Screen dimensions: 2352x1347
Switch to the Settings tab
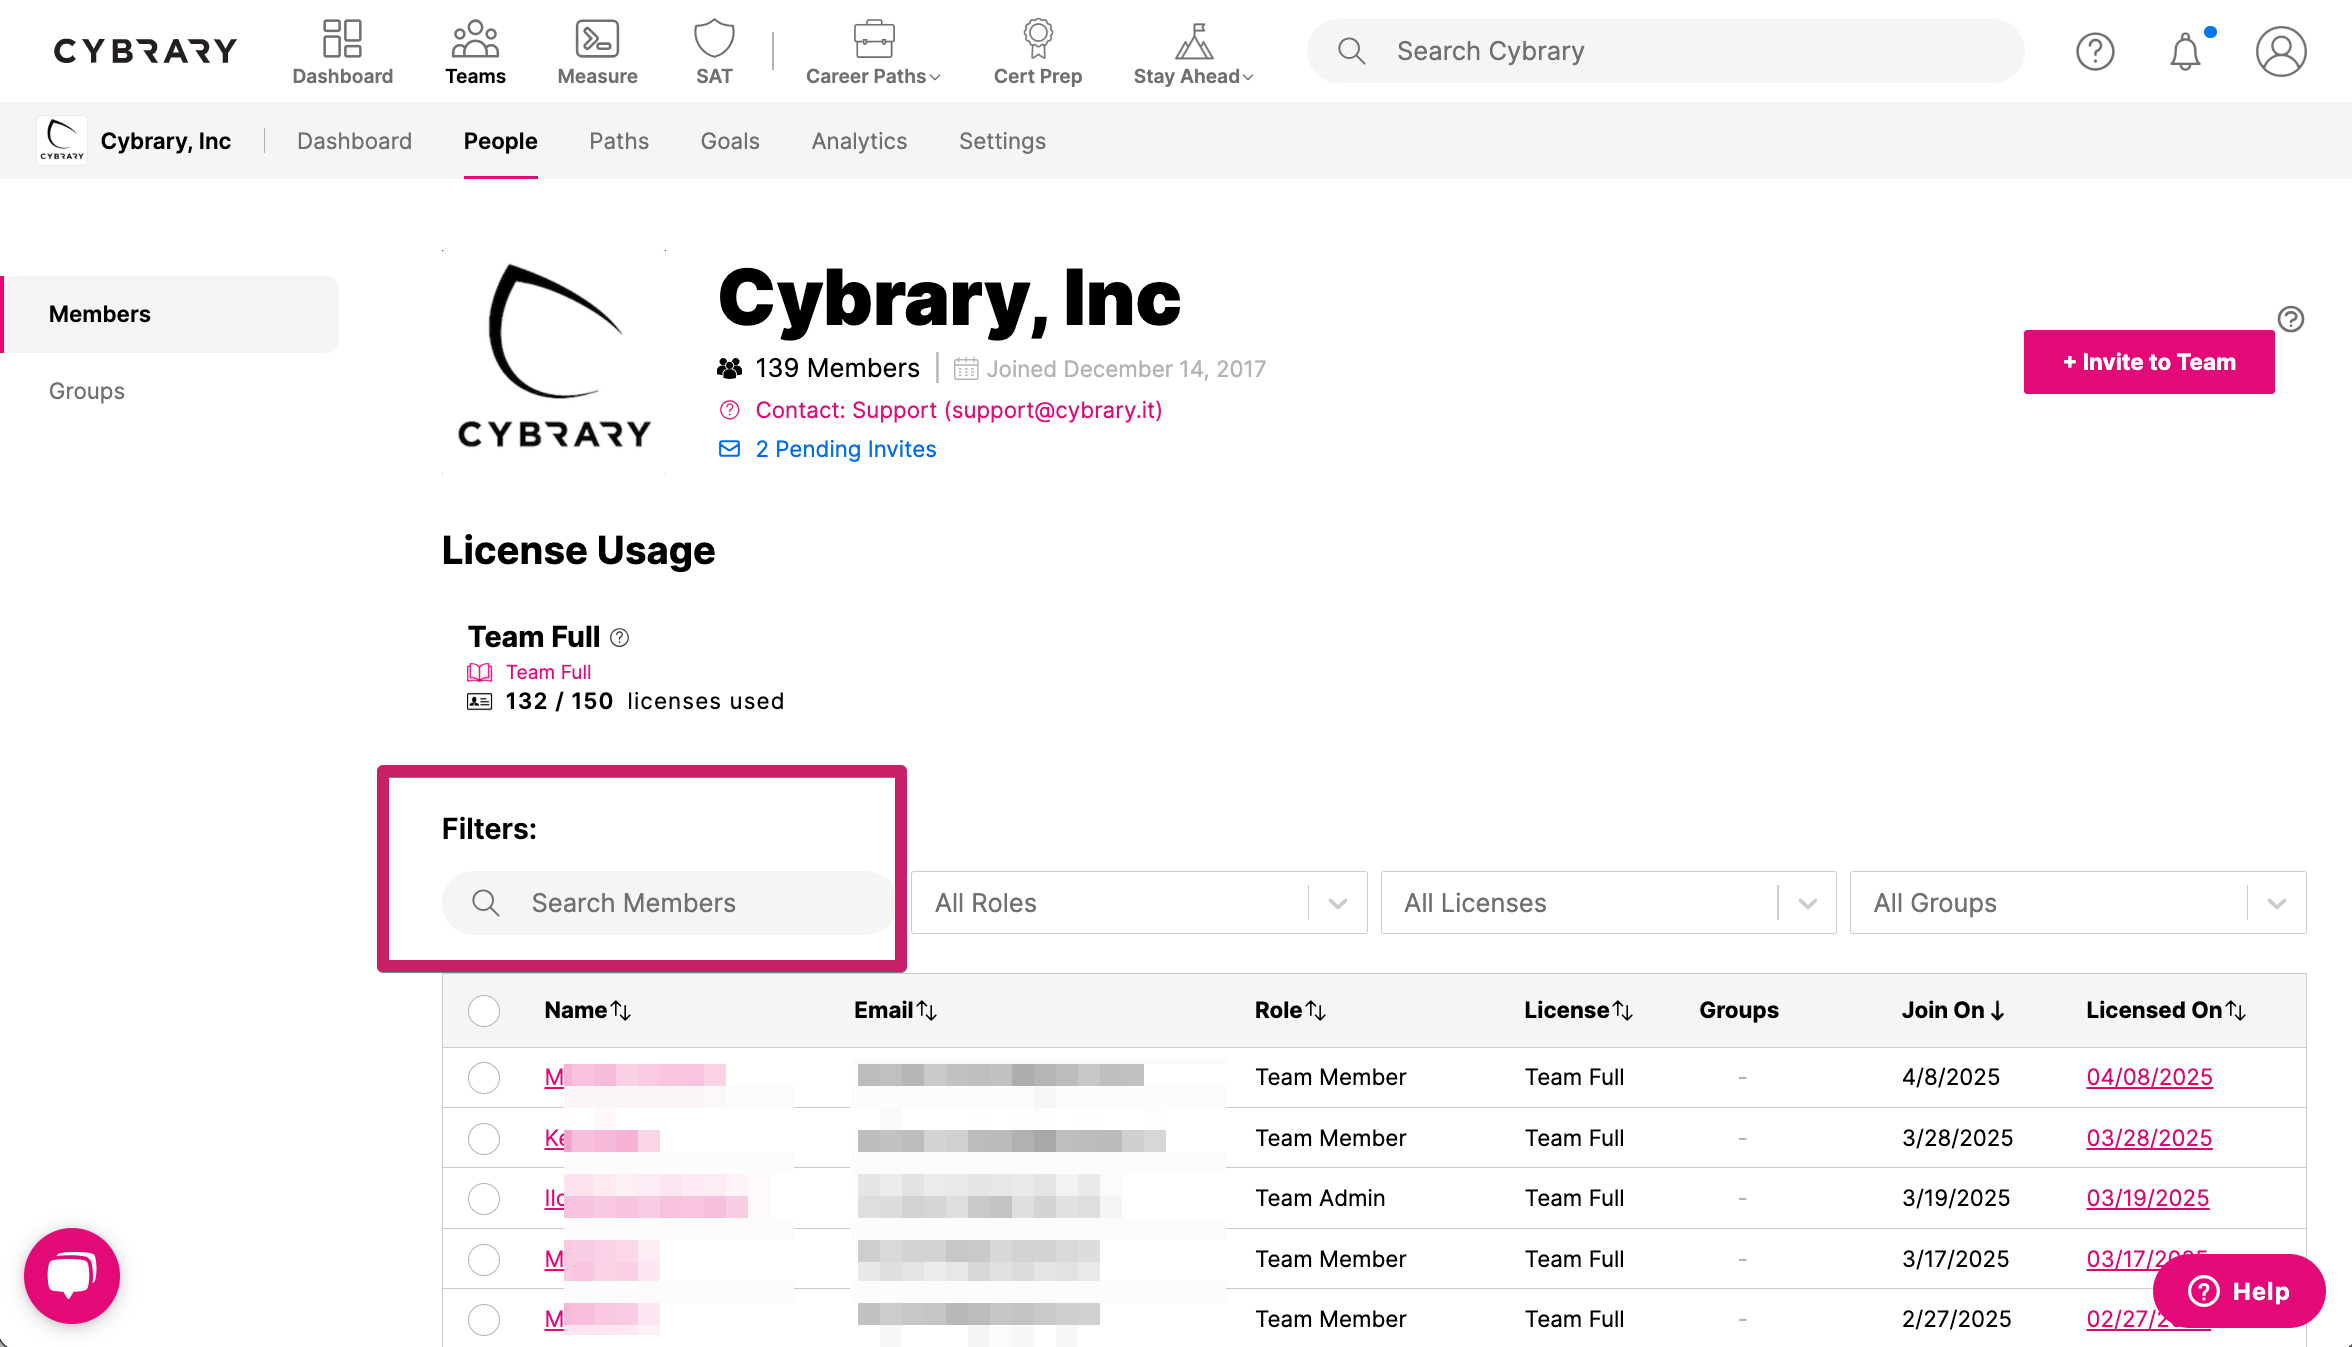[x=1002, y=141]
